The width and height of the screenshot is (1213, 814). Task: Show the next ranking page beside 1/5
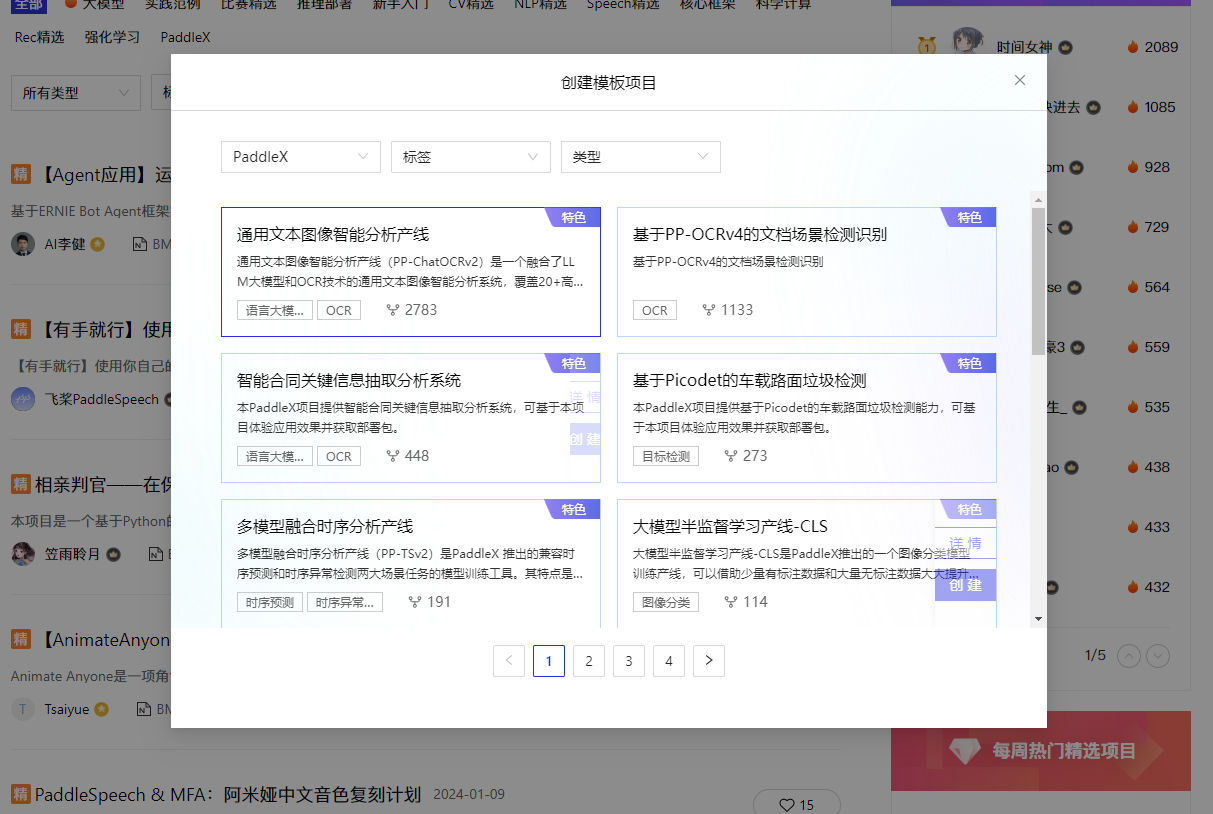tap(1158, 656)
